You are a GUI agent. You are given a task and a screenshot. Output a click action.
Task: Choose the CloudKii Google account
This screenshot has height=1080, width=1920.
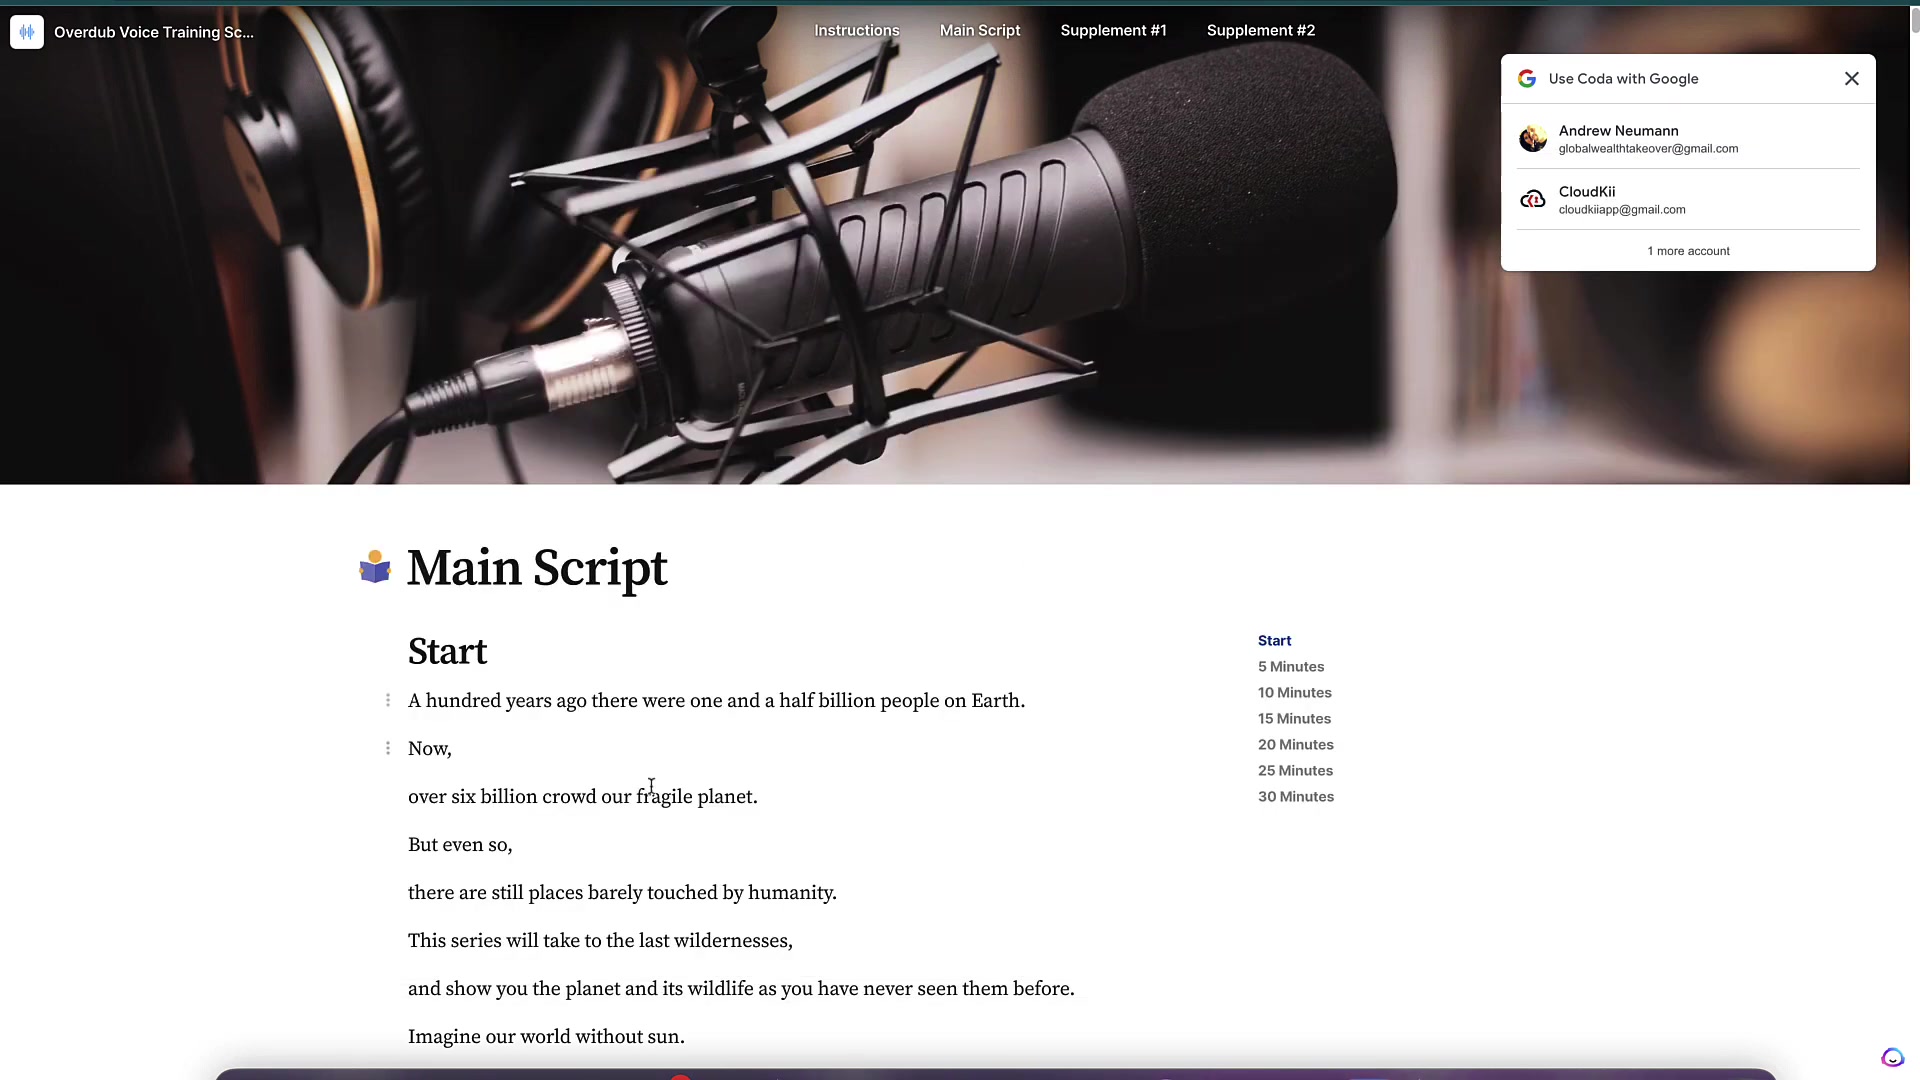tap(1688, 200)
